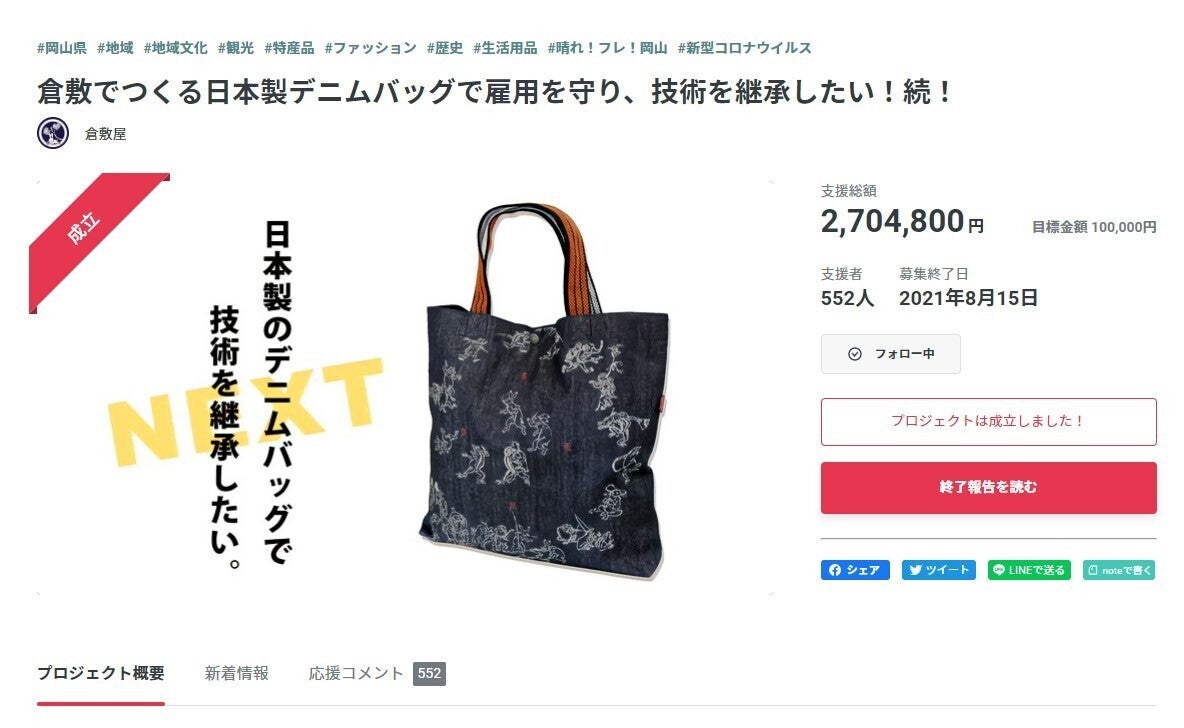Click the 552 comment count badge
Screen dimensions: 1184x728
pos(429,674)
